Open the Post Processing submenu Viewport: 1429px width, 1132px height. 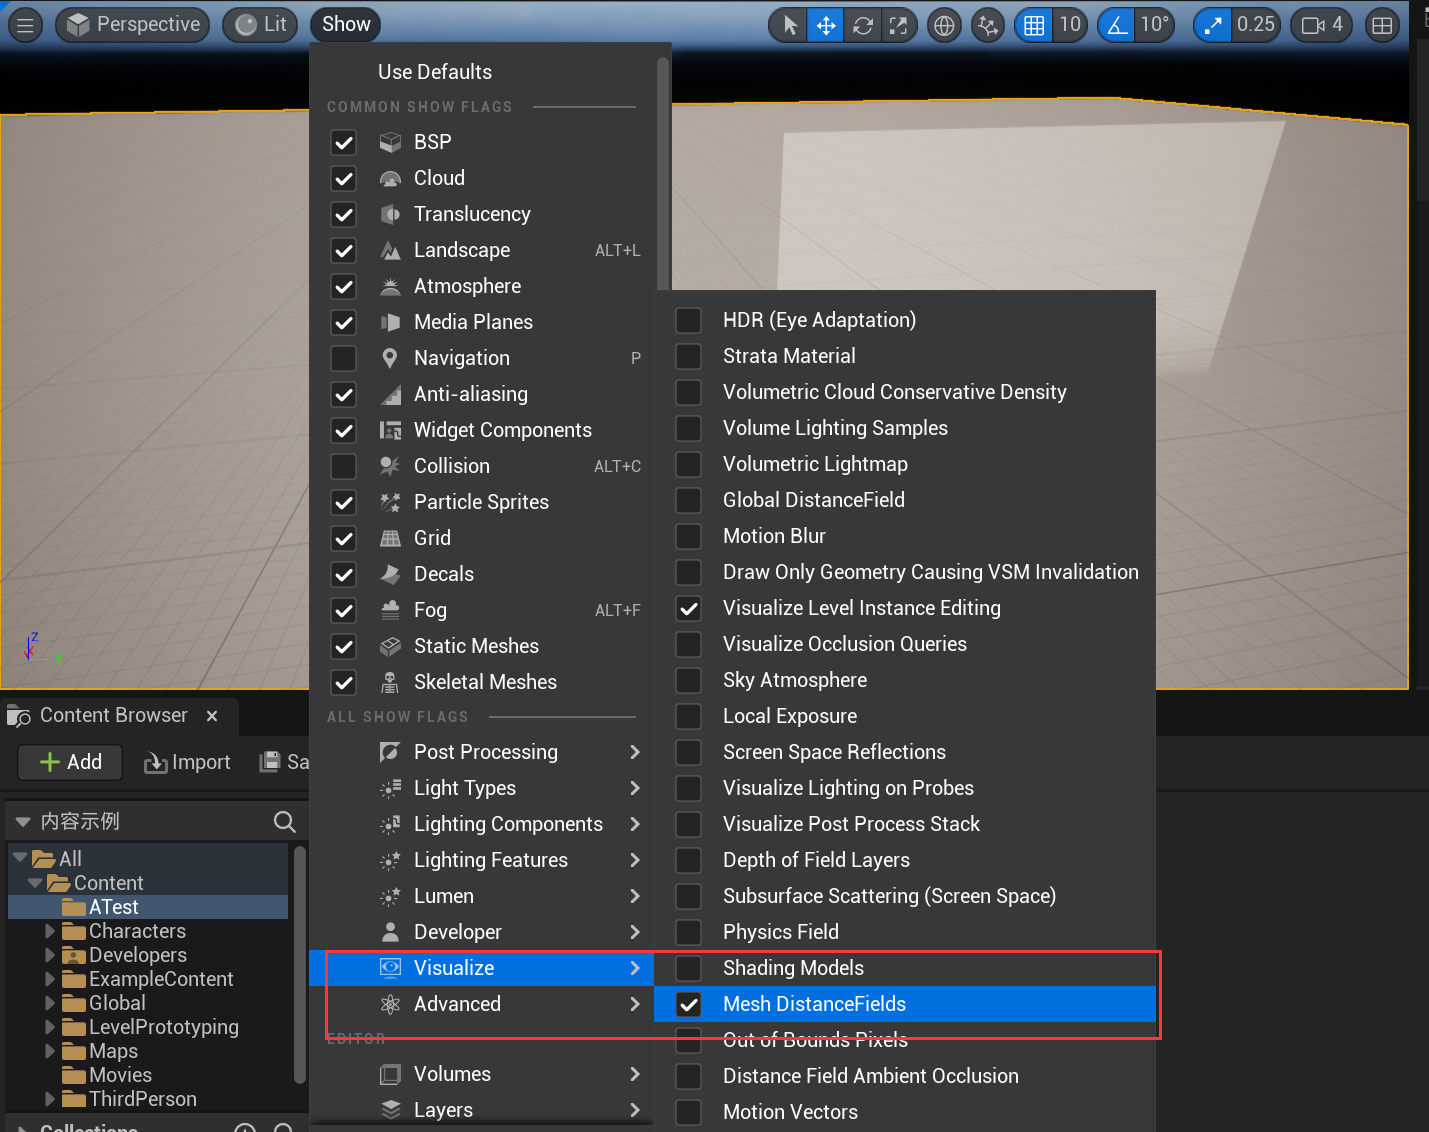(x=482, y=752)
